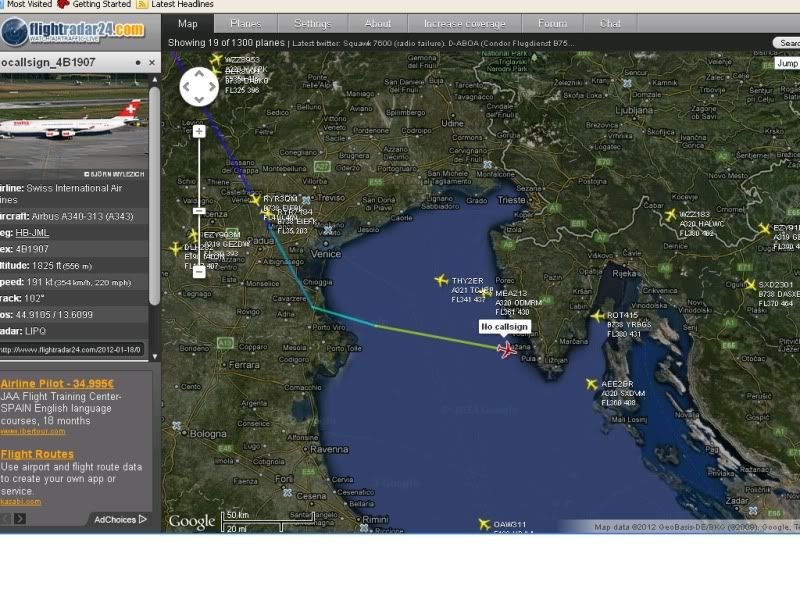Viewport: 800px width, 600px height.
Task: Click the zoom slider handle
Action: [199, 211]
